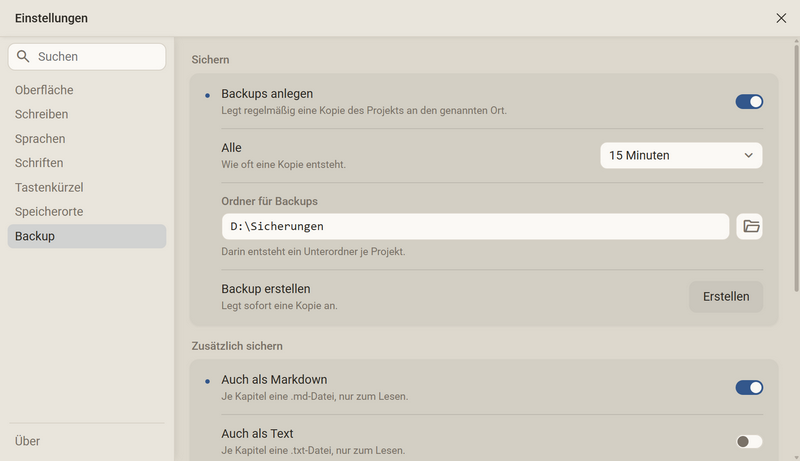
Task: Open the Über page
Action: 87,441
